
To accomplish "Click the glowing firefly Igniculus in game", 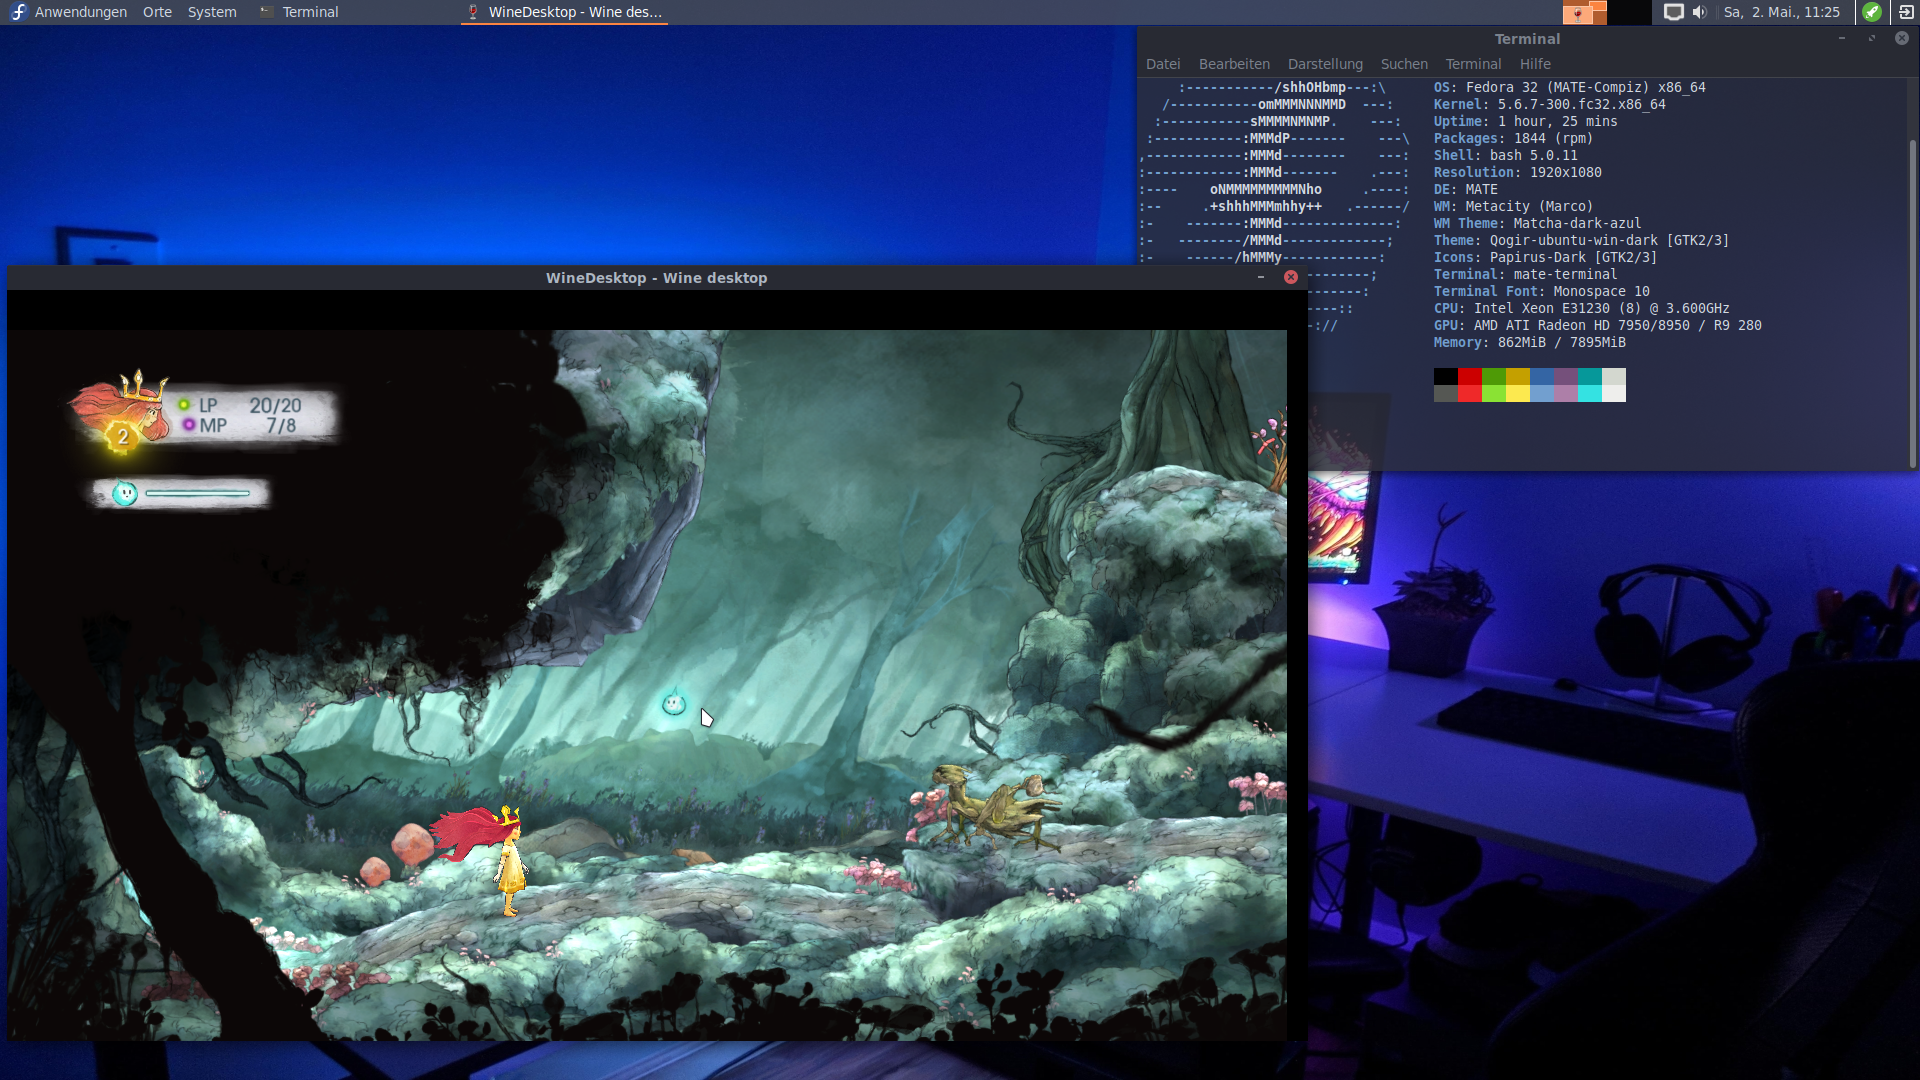I will click(x=674, y=704).
